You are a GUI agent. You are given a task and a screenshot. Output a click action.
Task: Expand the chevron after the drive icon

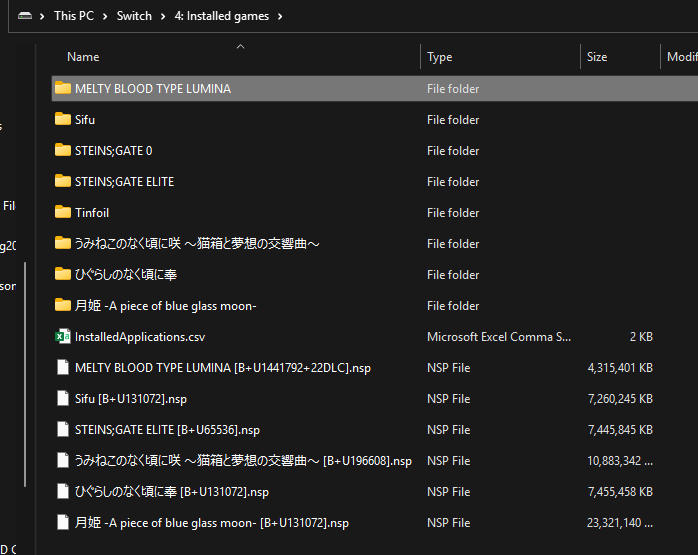[42, 16]
